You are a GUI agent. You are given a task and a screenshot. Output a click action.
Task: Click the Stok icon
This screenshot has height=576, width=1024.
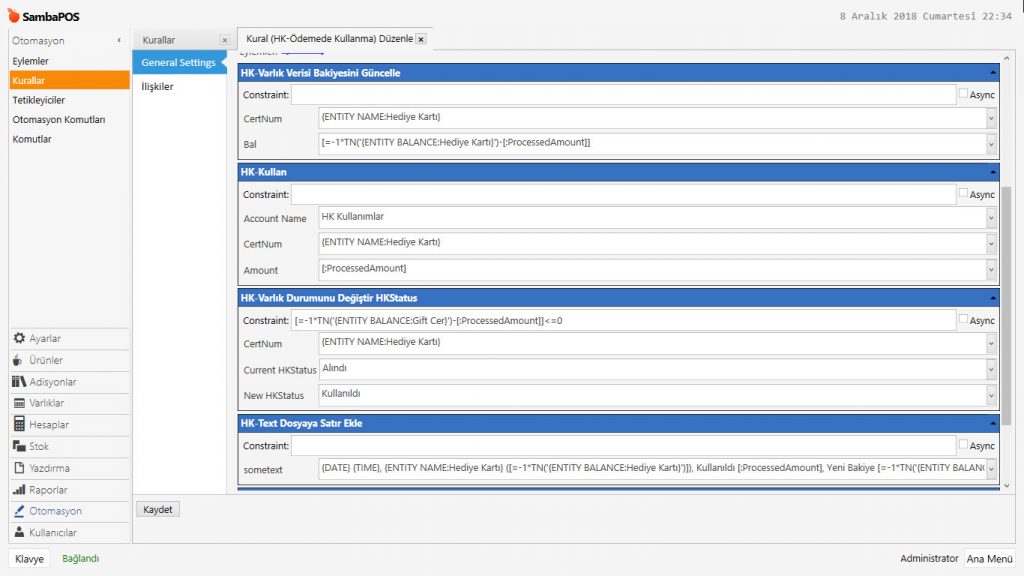(x=19, y=446)
